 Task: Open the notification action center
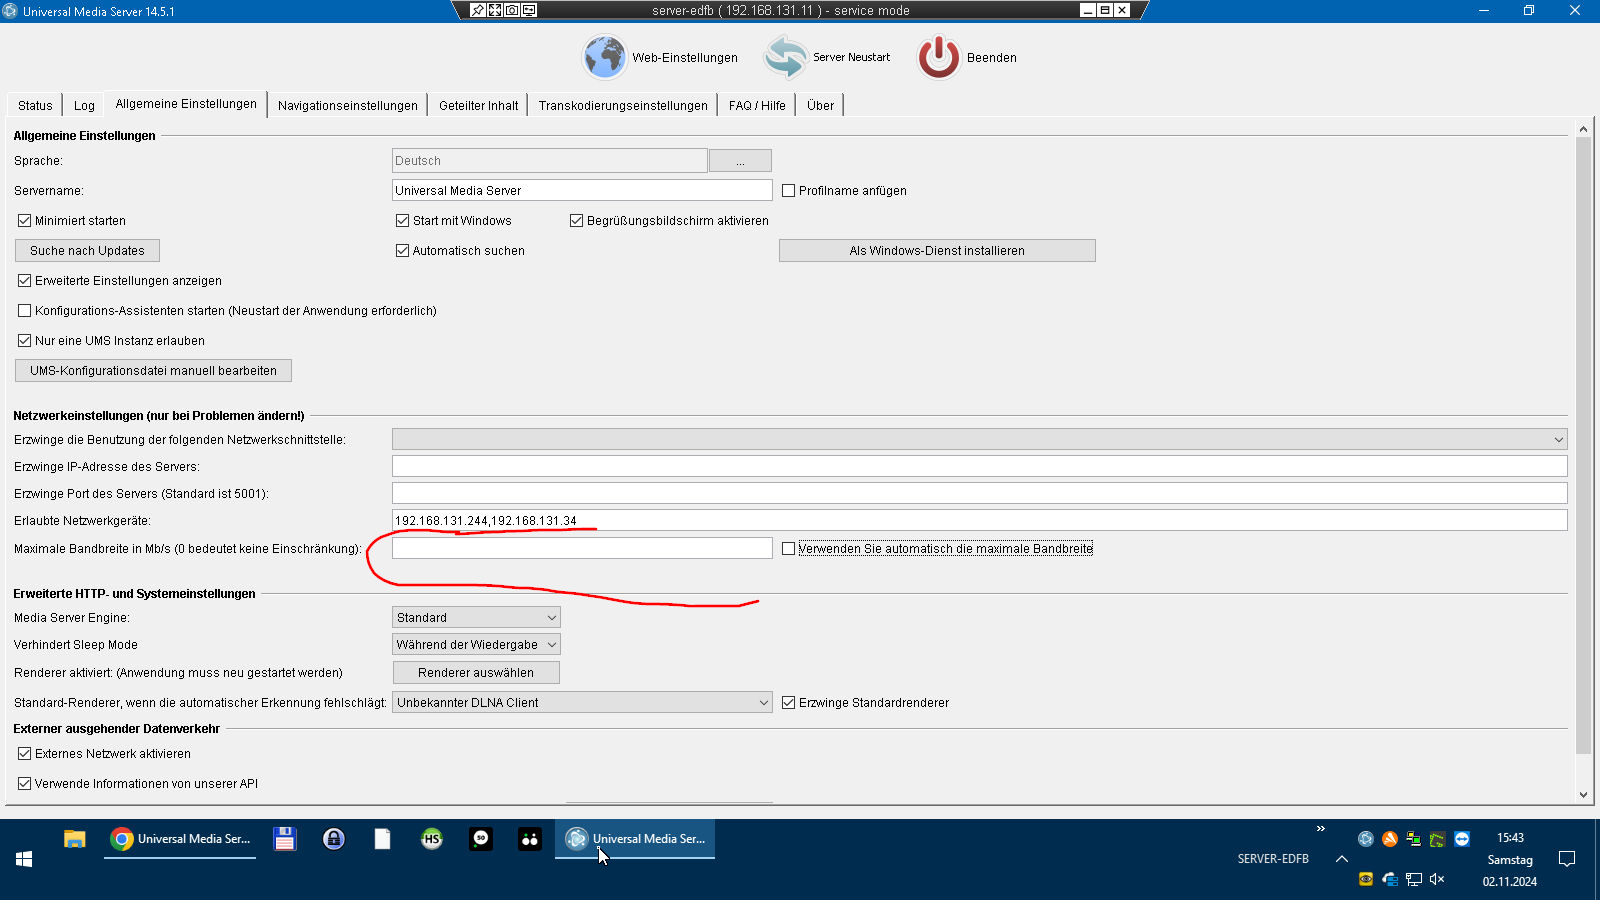(1567, 859)
